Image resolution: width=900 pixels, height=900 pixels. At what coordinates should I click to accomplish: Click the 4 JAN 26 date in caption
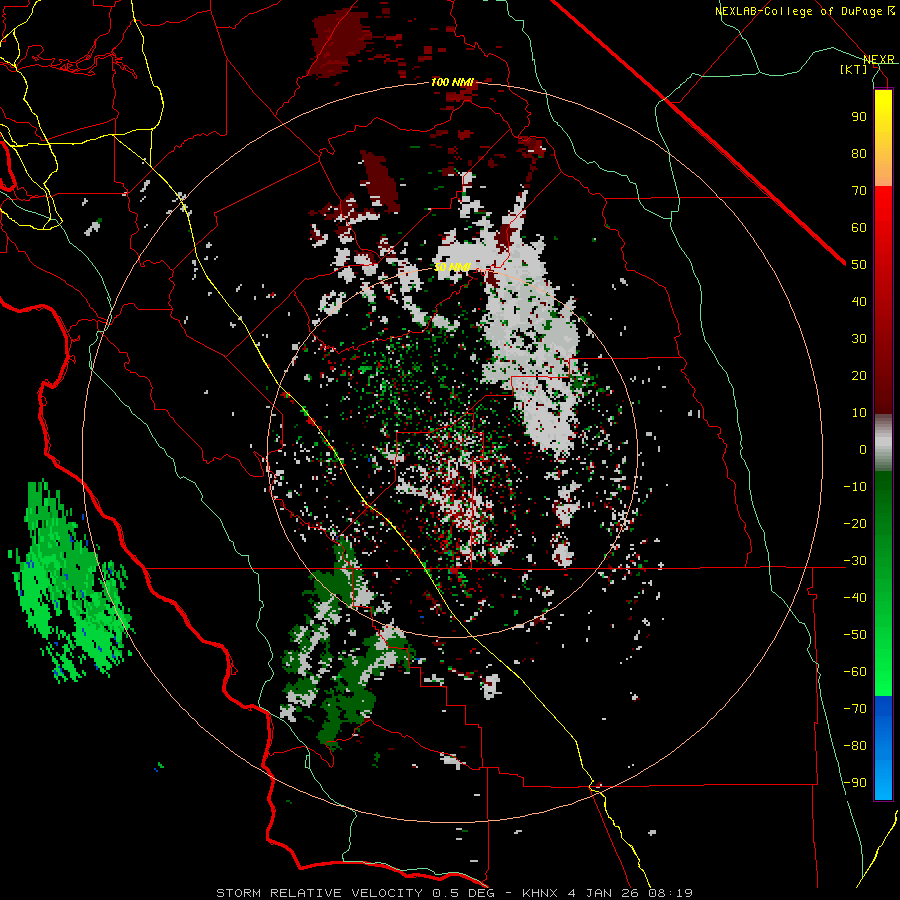coord(604,893)
